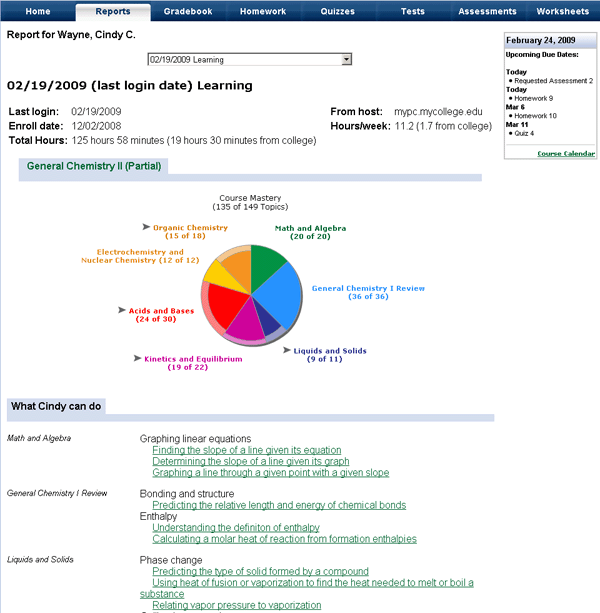
Task: Click arrow icon beside Organic Chemistry
Action: pos(146,227)
